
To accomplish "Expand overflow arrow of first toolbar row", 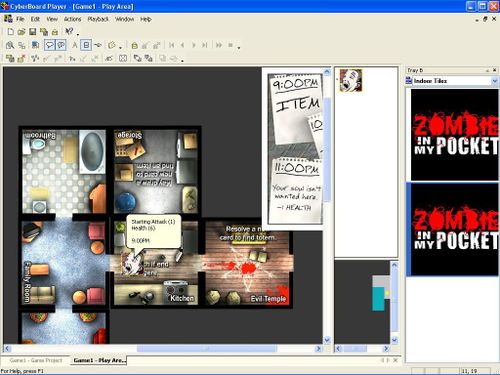I will pos(78,34).
